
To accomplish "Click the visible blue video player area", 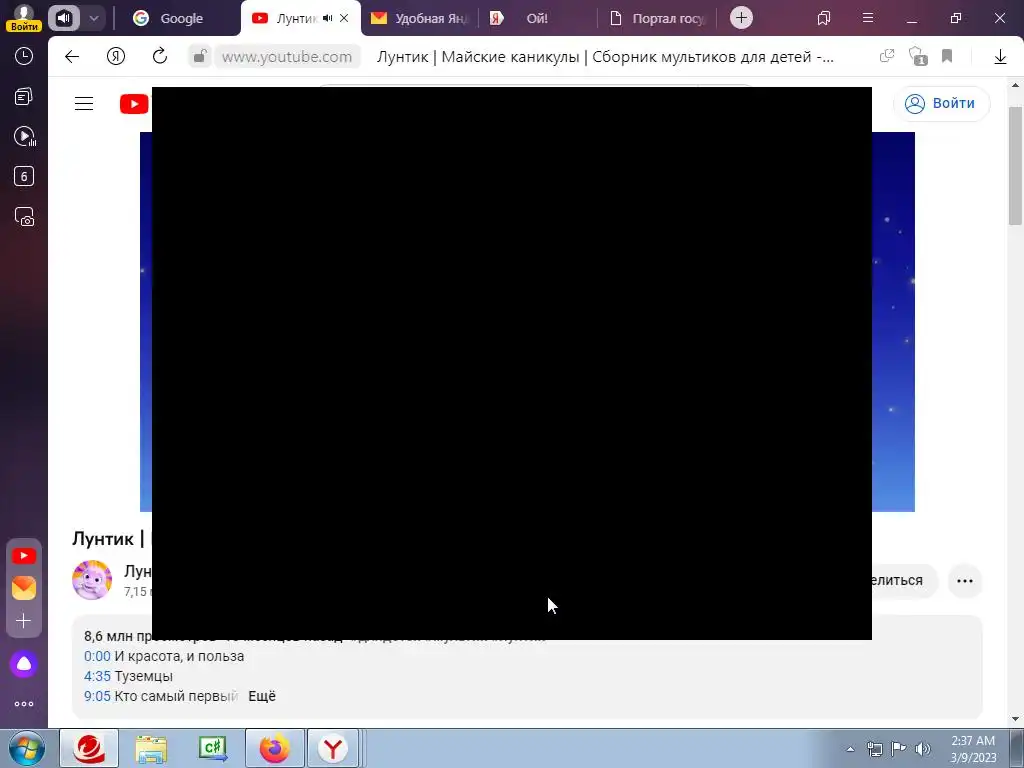I will coord(893,322).
